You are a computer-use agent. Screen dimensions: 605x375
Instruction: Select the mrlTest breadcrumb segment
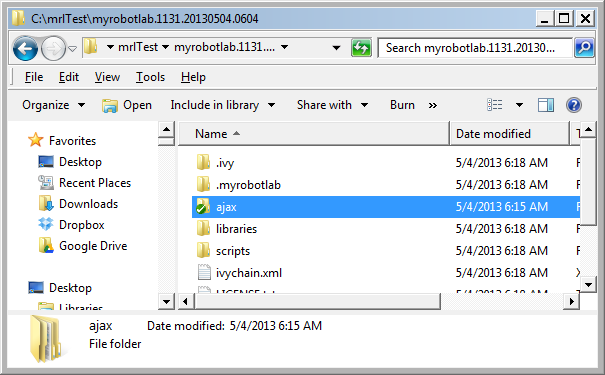coord(138,47)
